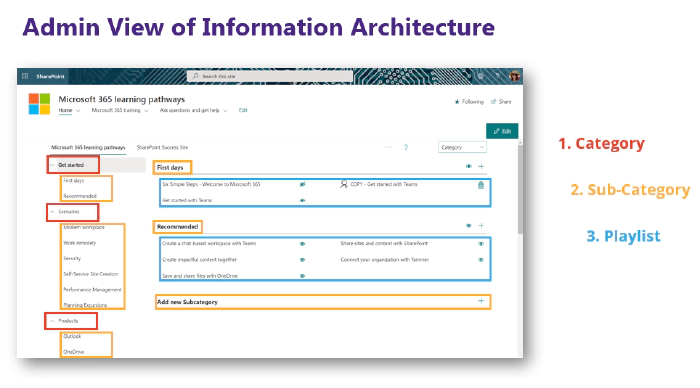Click Following text button
Viewport: 700px width, 388px height.
pos(472,102)
